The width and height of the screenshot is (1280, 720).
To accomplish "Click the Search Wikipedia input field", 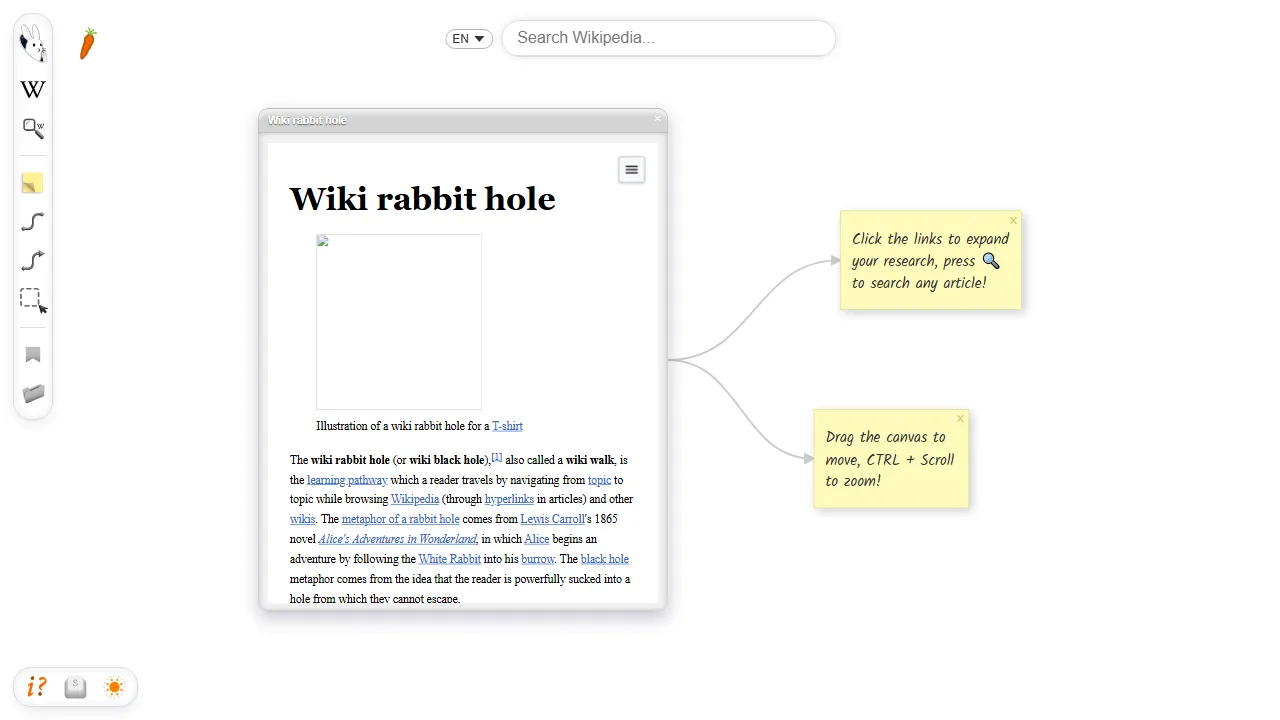I will (x=668, y=38).
